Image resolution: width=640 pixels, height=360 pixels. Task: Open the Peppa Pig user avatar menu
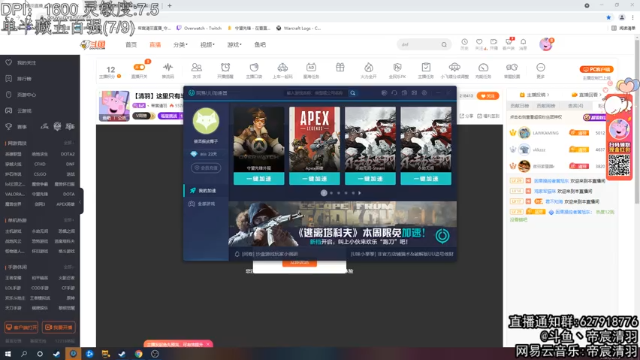[546, 44]
